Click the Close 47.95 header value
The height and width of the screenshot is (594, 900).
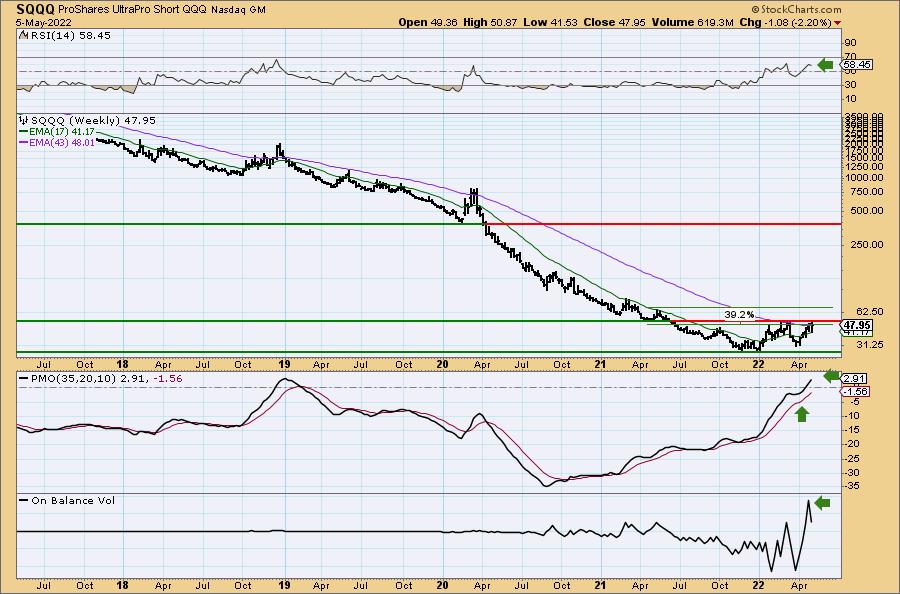click(615, 22)
